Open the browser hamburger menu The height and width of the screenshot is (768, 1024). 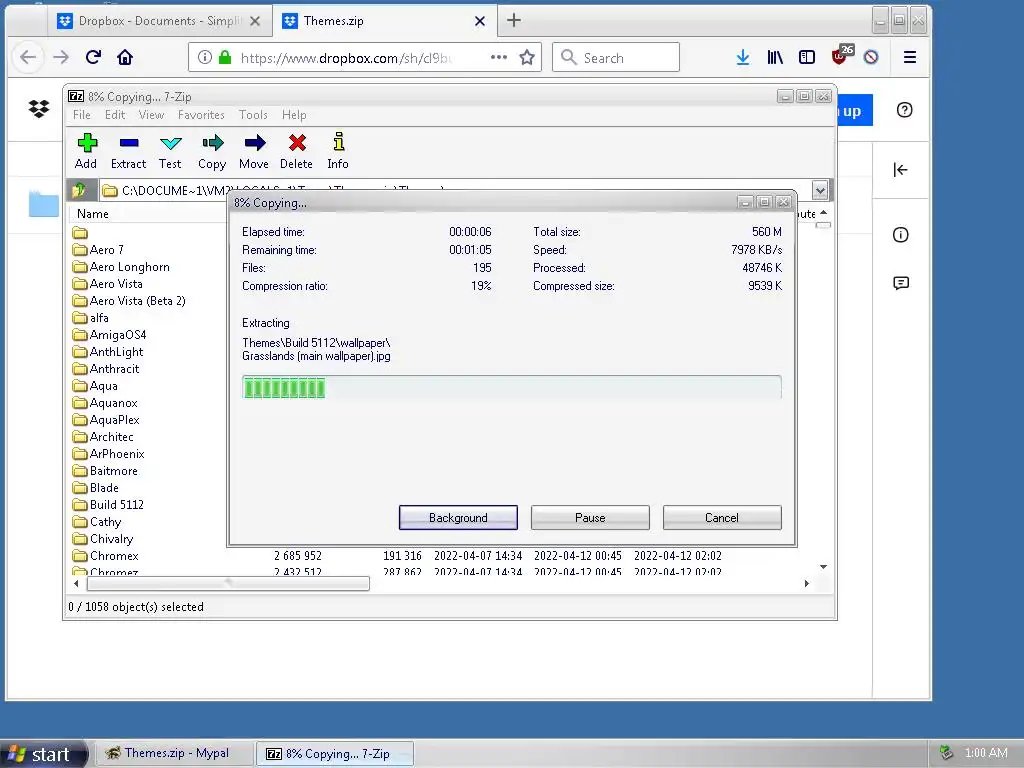tap(910, 57)
